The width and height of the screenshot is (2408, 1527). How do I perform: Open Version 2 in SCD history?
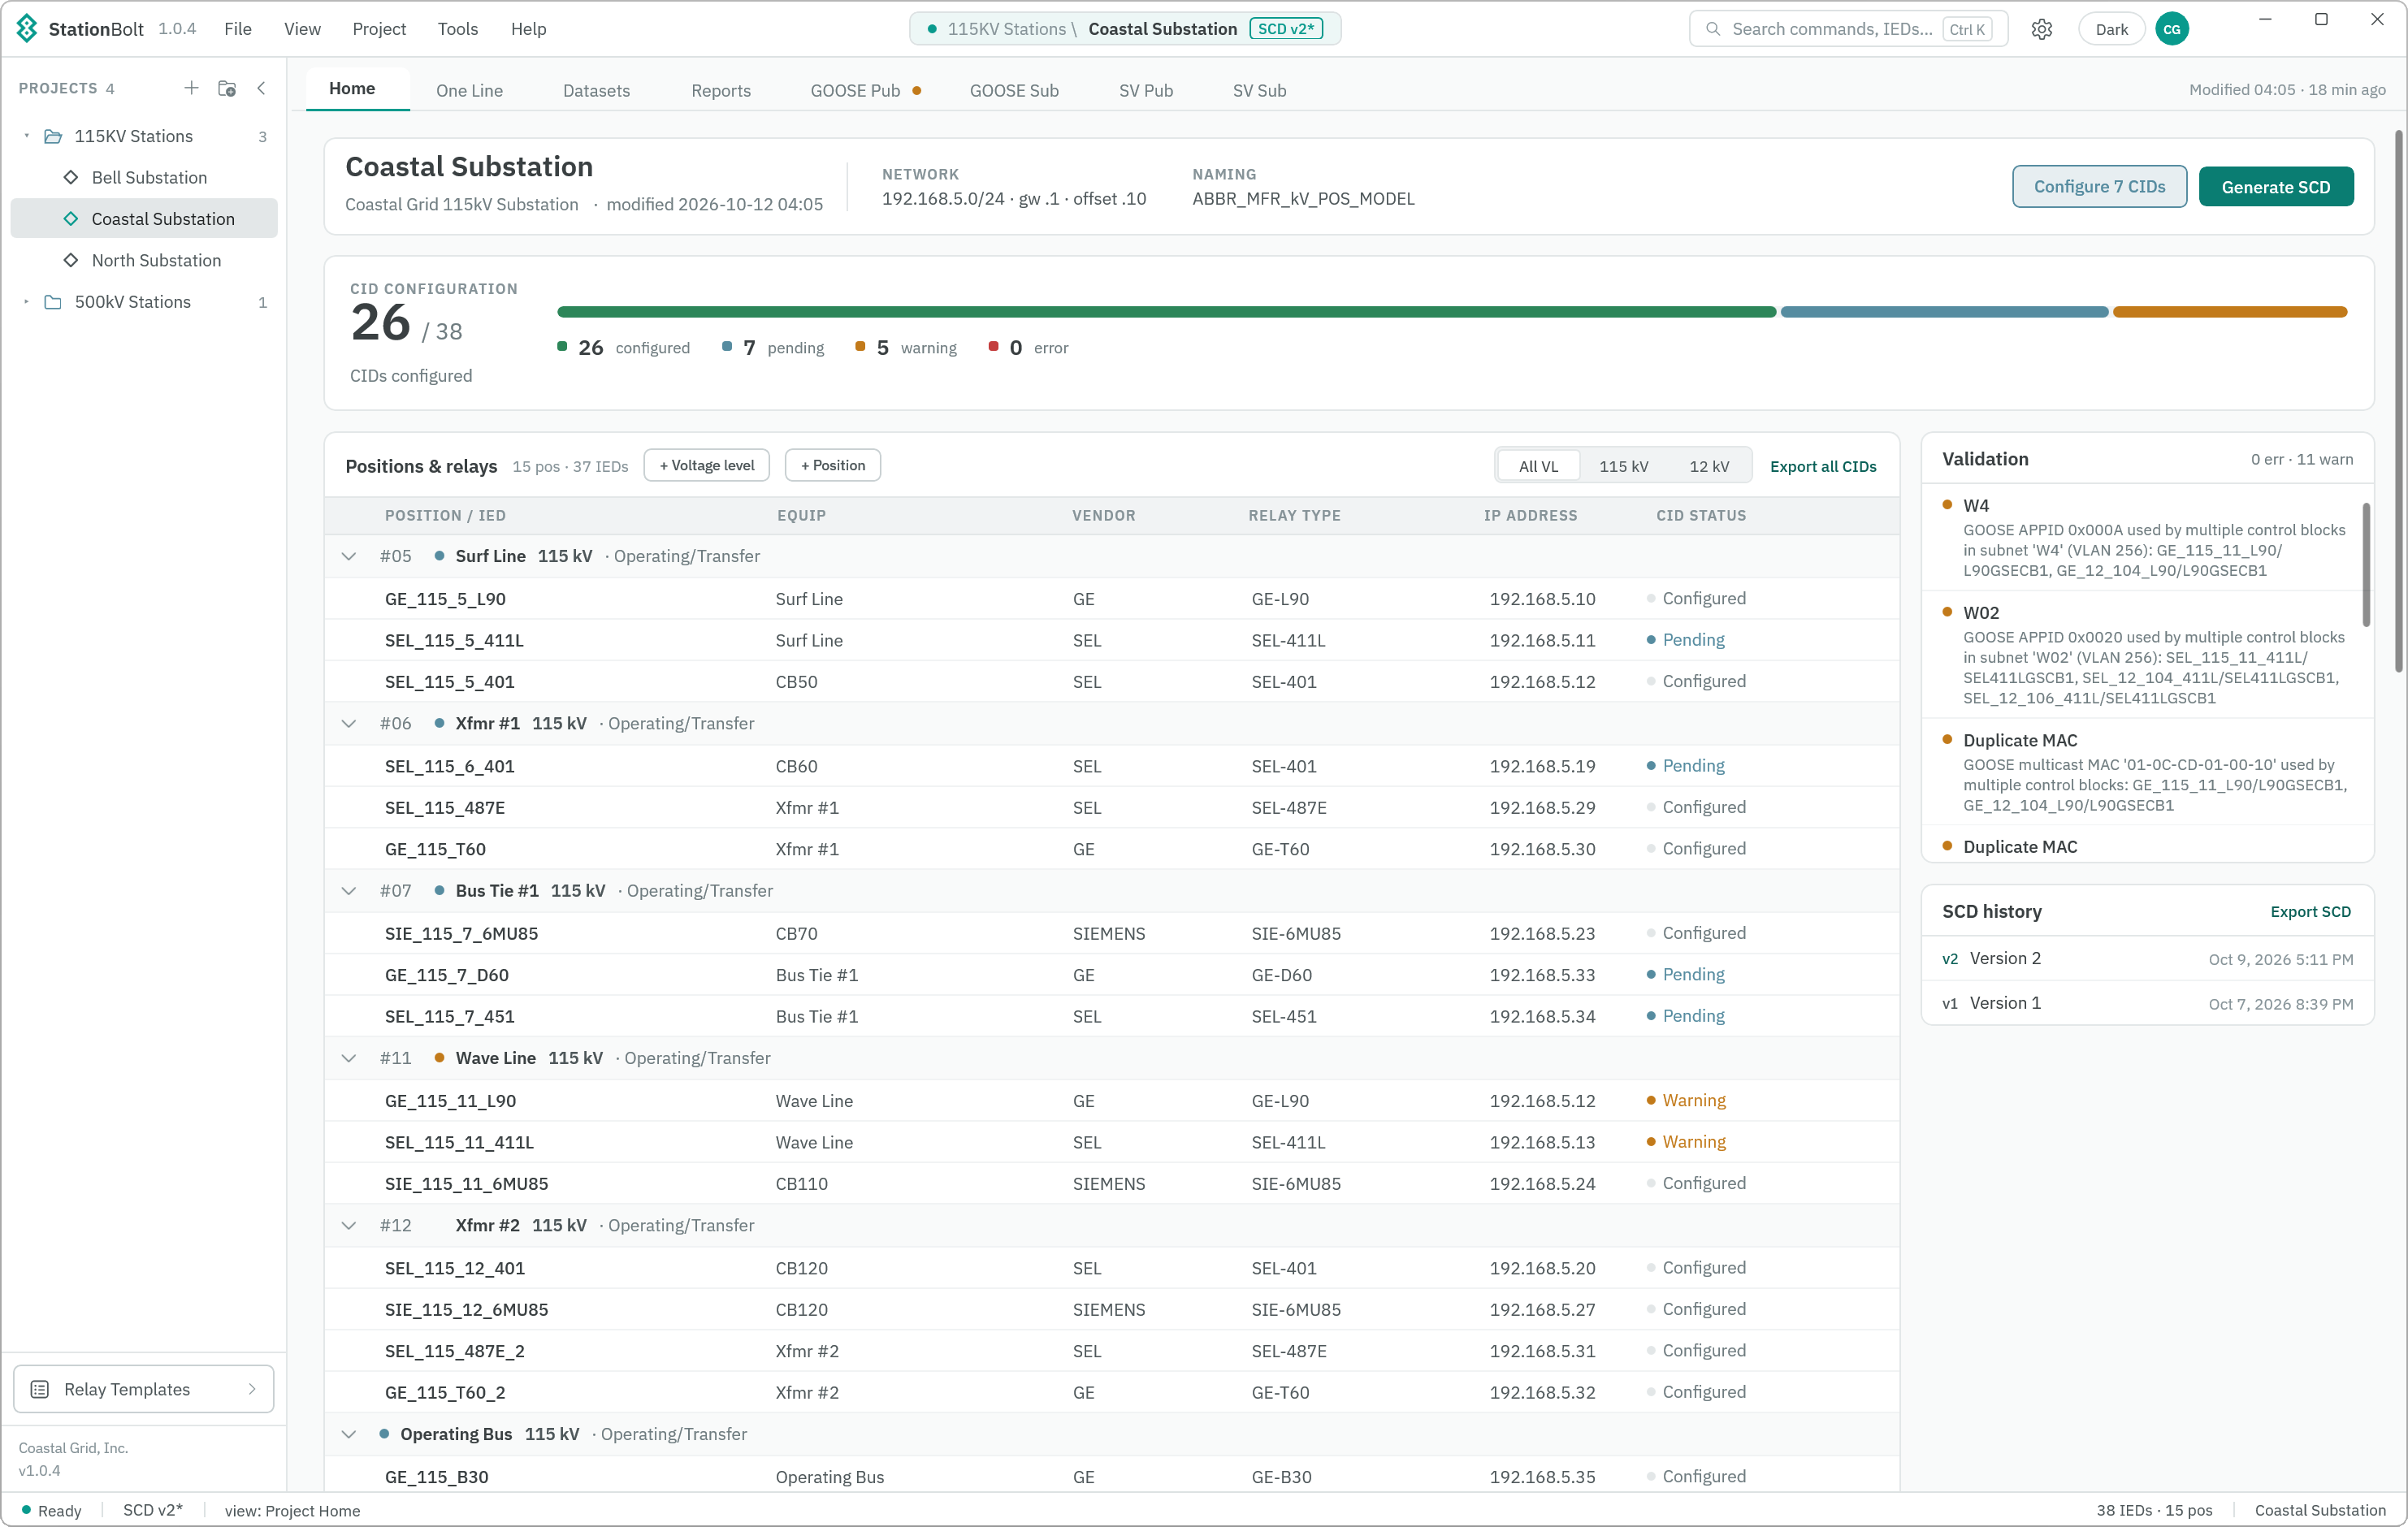2147,959
